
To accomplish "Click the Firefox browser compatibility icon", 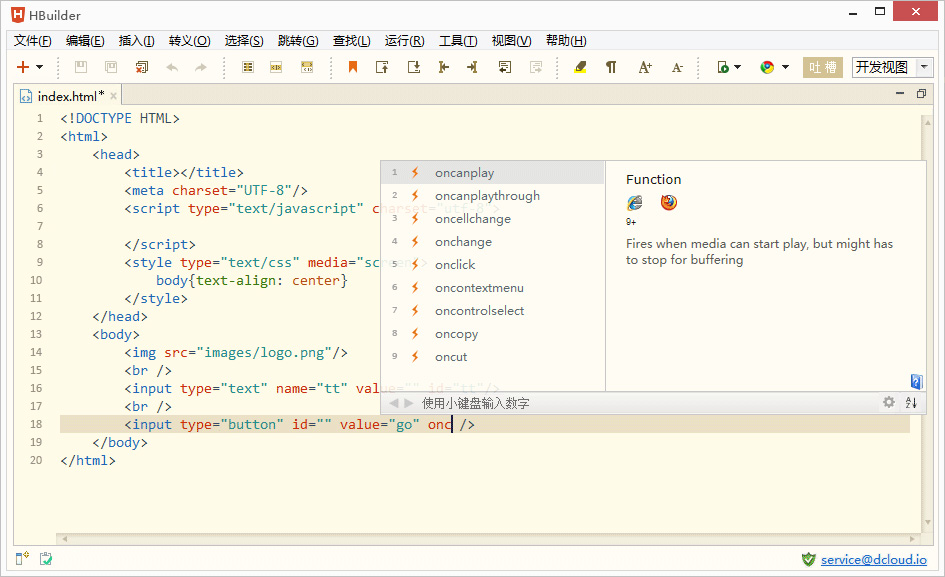I will 668,203.
